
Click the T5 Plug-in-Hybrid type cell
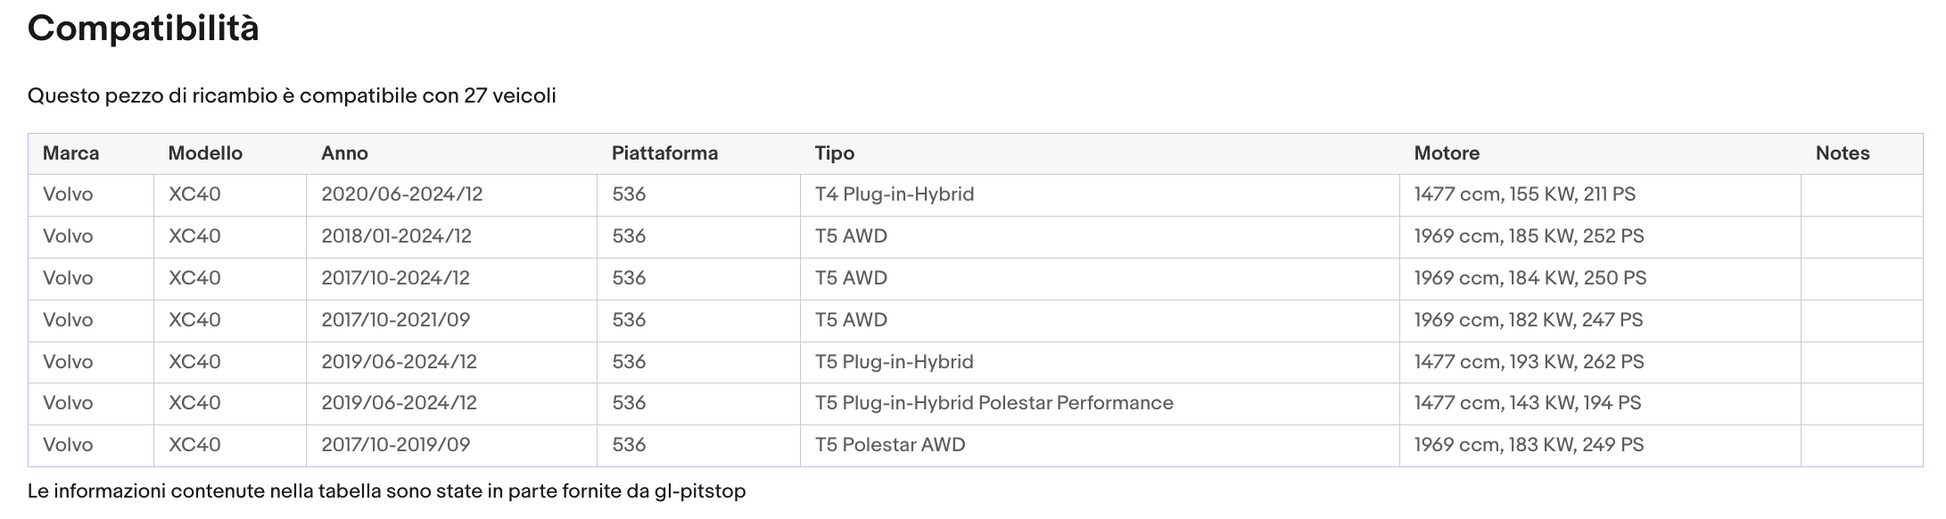click(x=1100, y=362)
